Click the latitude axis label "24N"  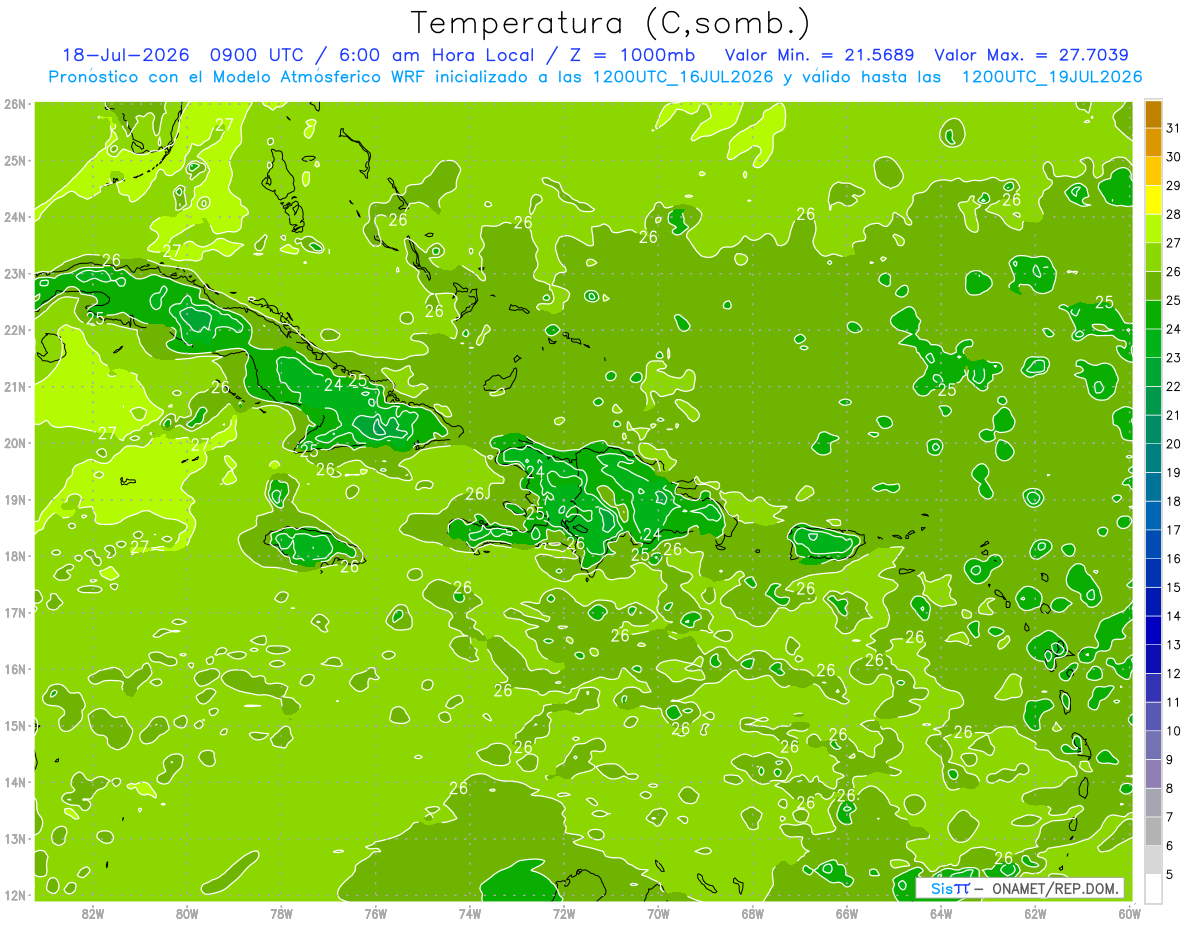[15, 216]
